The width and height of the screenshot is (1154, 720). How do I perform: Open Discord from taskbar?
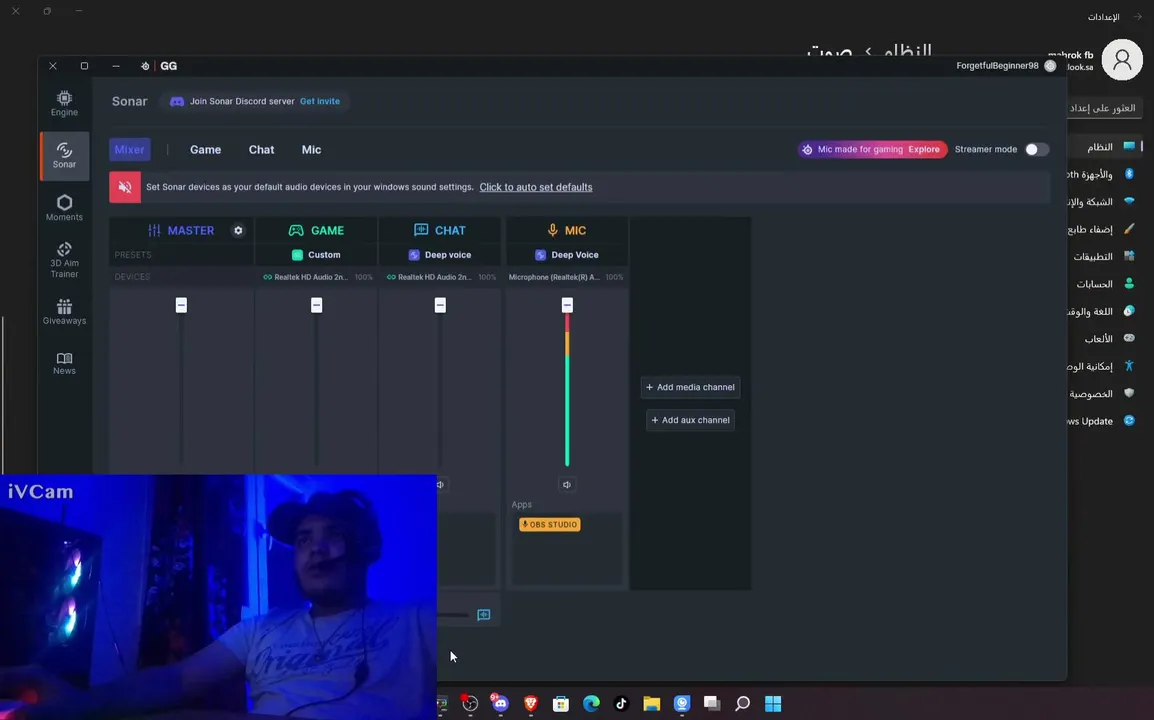click(500, 704)
